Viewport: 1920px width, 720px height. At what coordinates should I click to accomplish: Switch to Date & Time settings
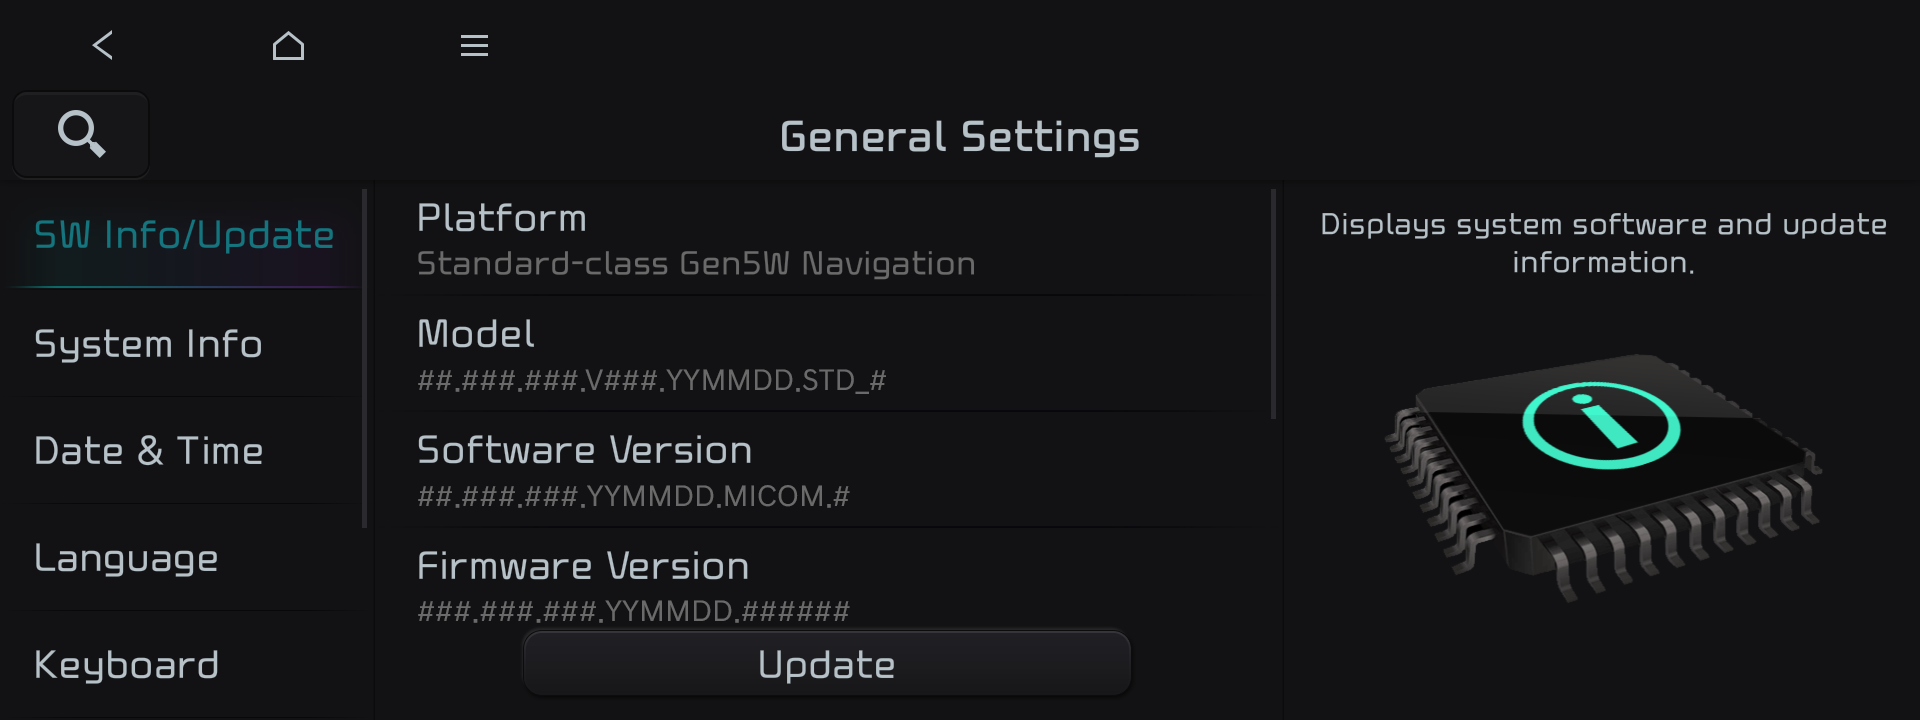point(148,451)
